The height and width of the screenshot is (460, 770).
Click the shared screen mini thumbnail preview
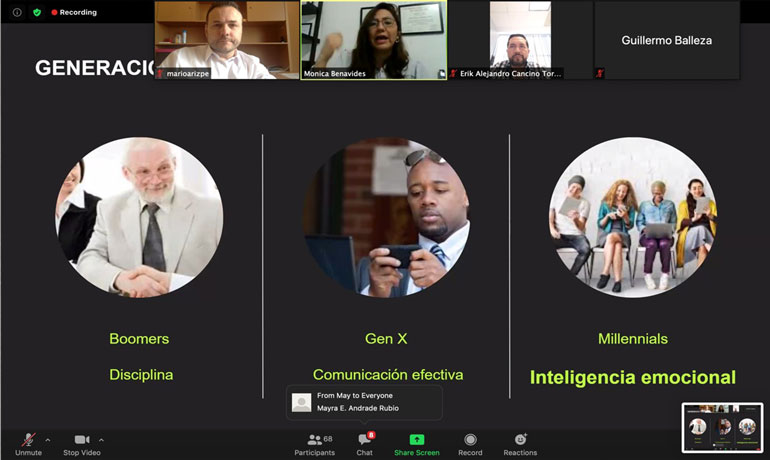point(722,428)
